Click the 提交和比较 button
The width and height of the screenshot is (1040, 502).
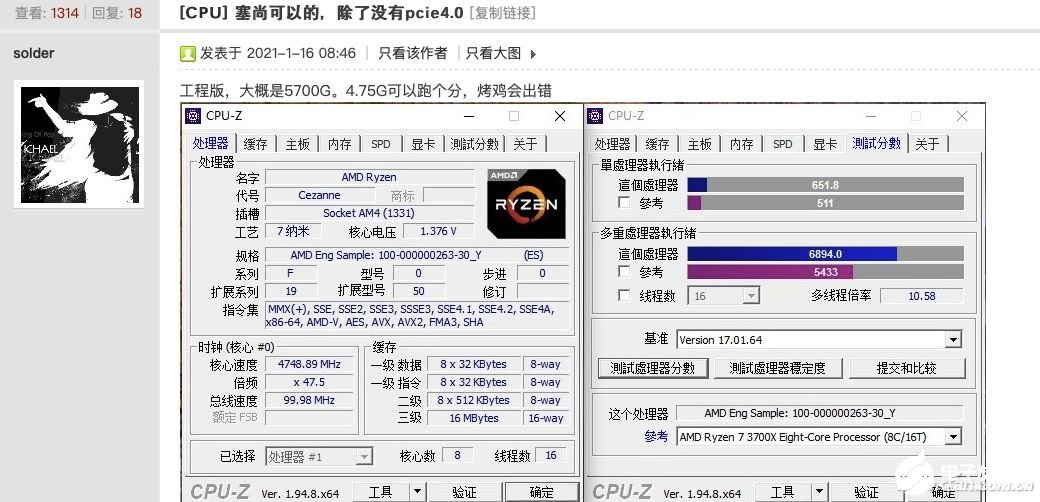[907, 368]
